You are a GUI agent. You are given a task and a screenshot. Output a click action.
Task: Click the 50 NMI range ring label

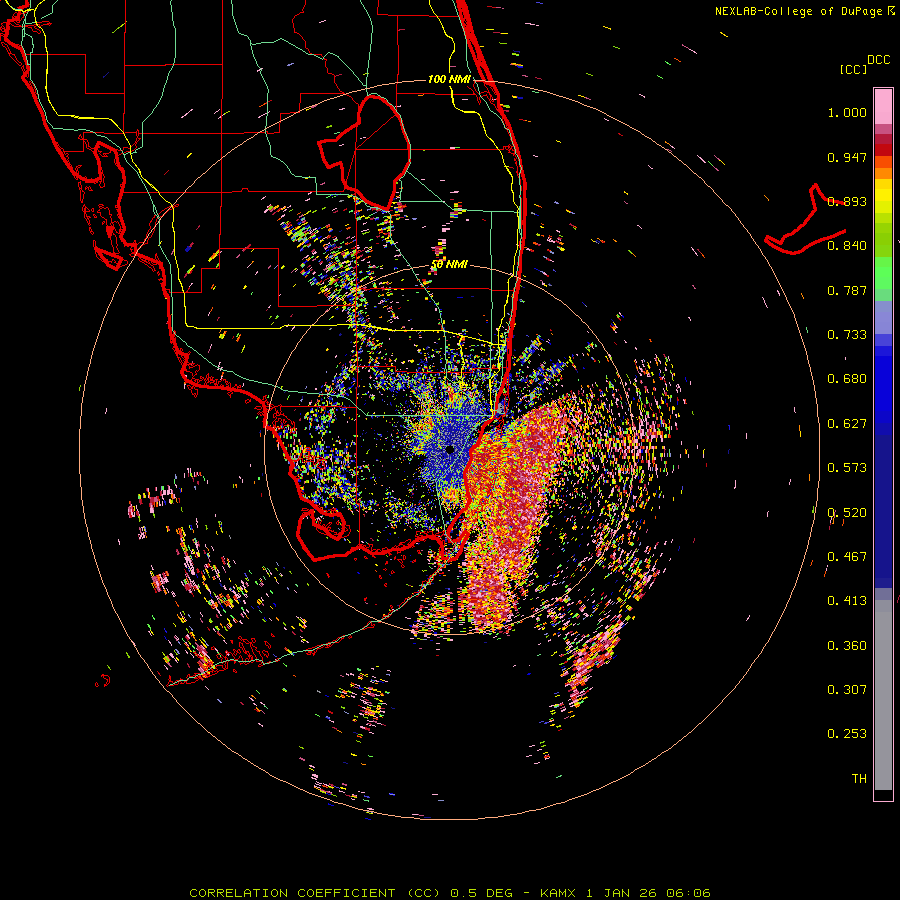(x=449, y=265)
